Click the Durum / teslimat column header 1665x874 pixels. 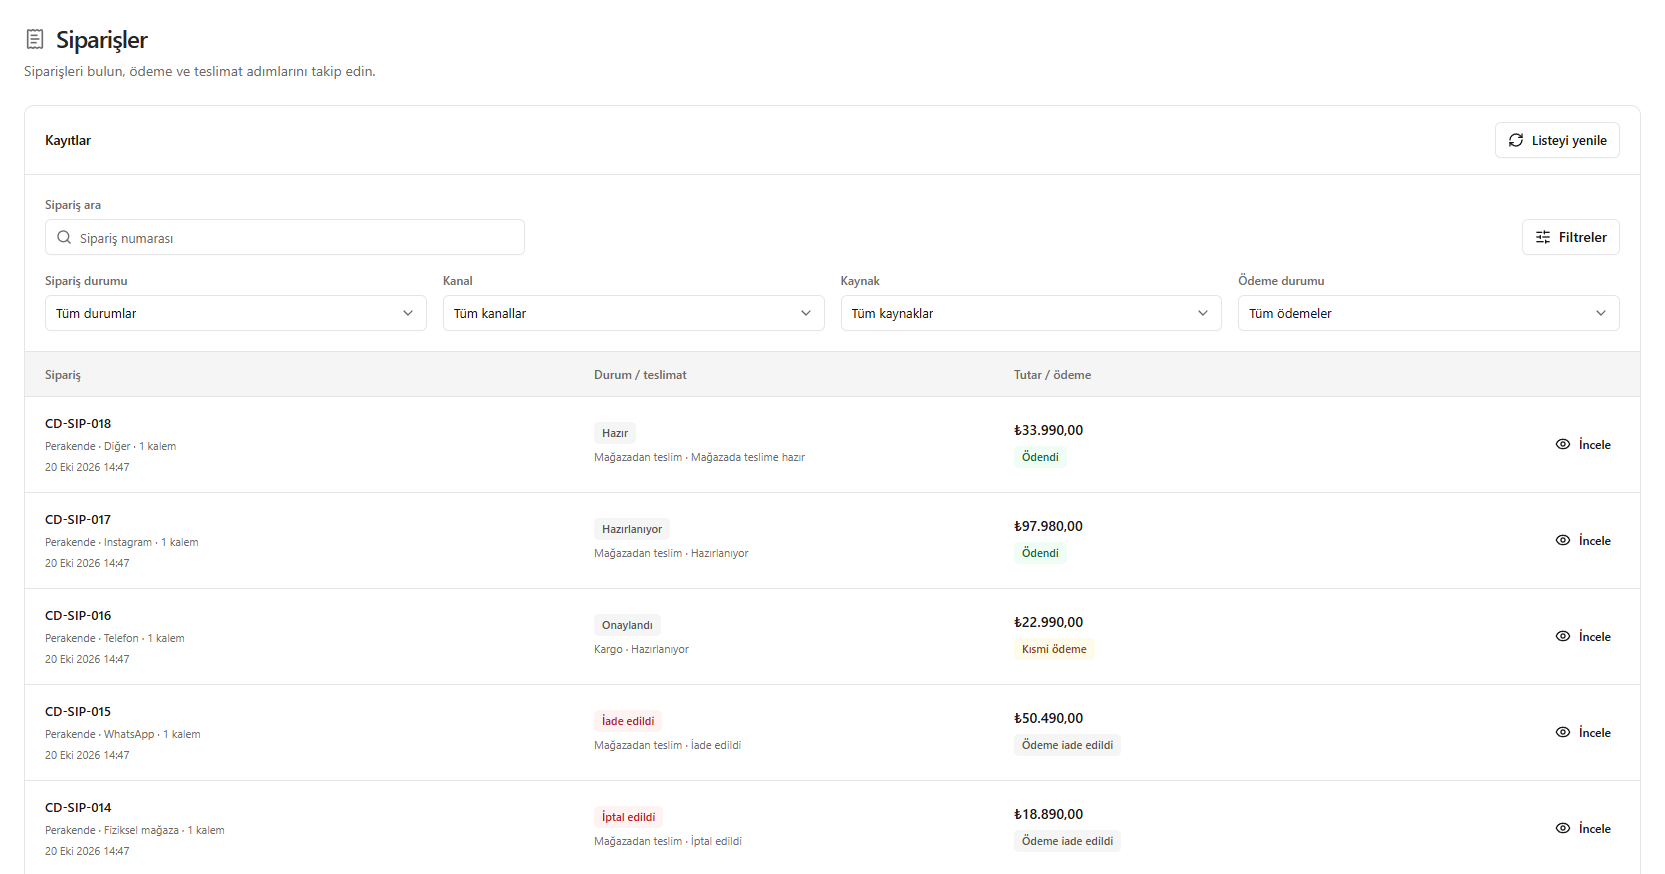pos(640,375)
